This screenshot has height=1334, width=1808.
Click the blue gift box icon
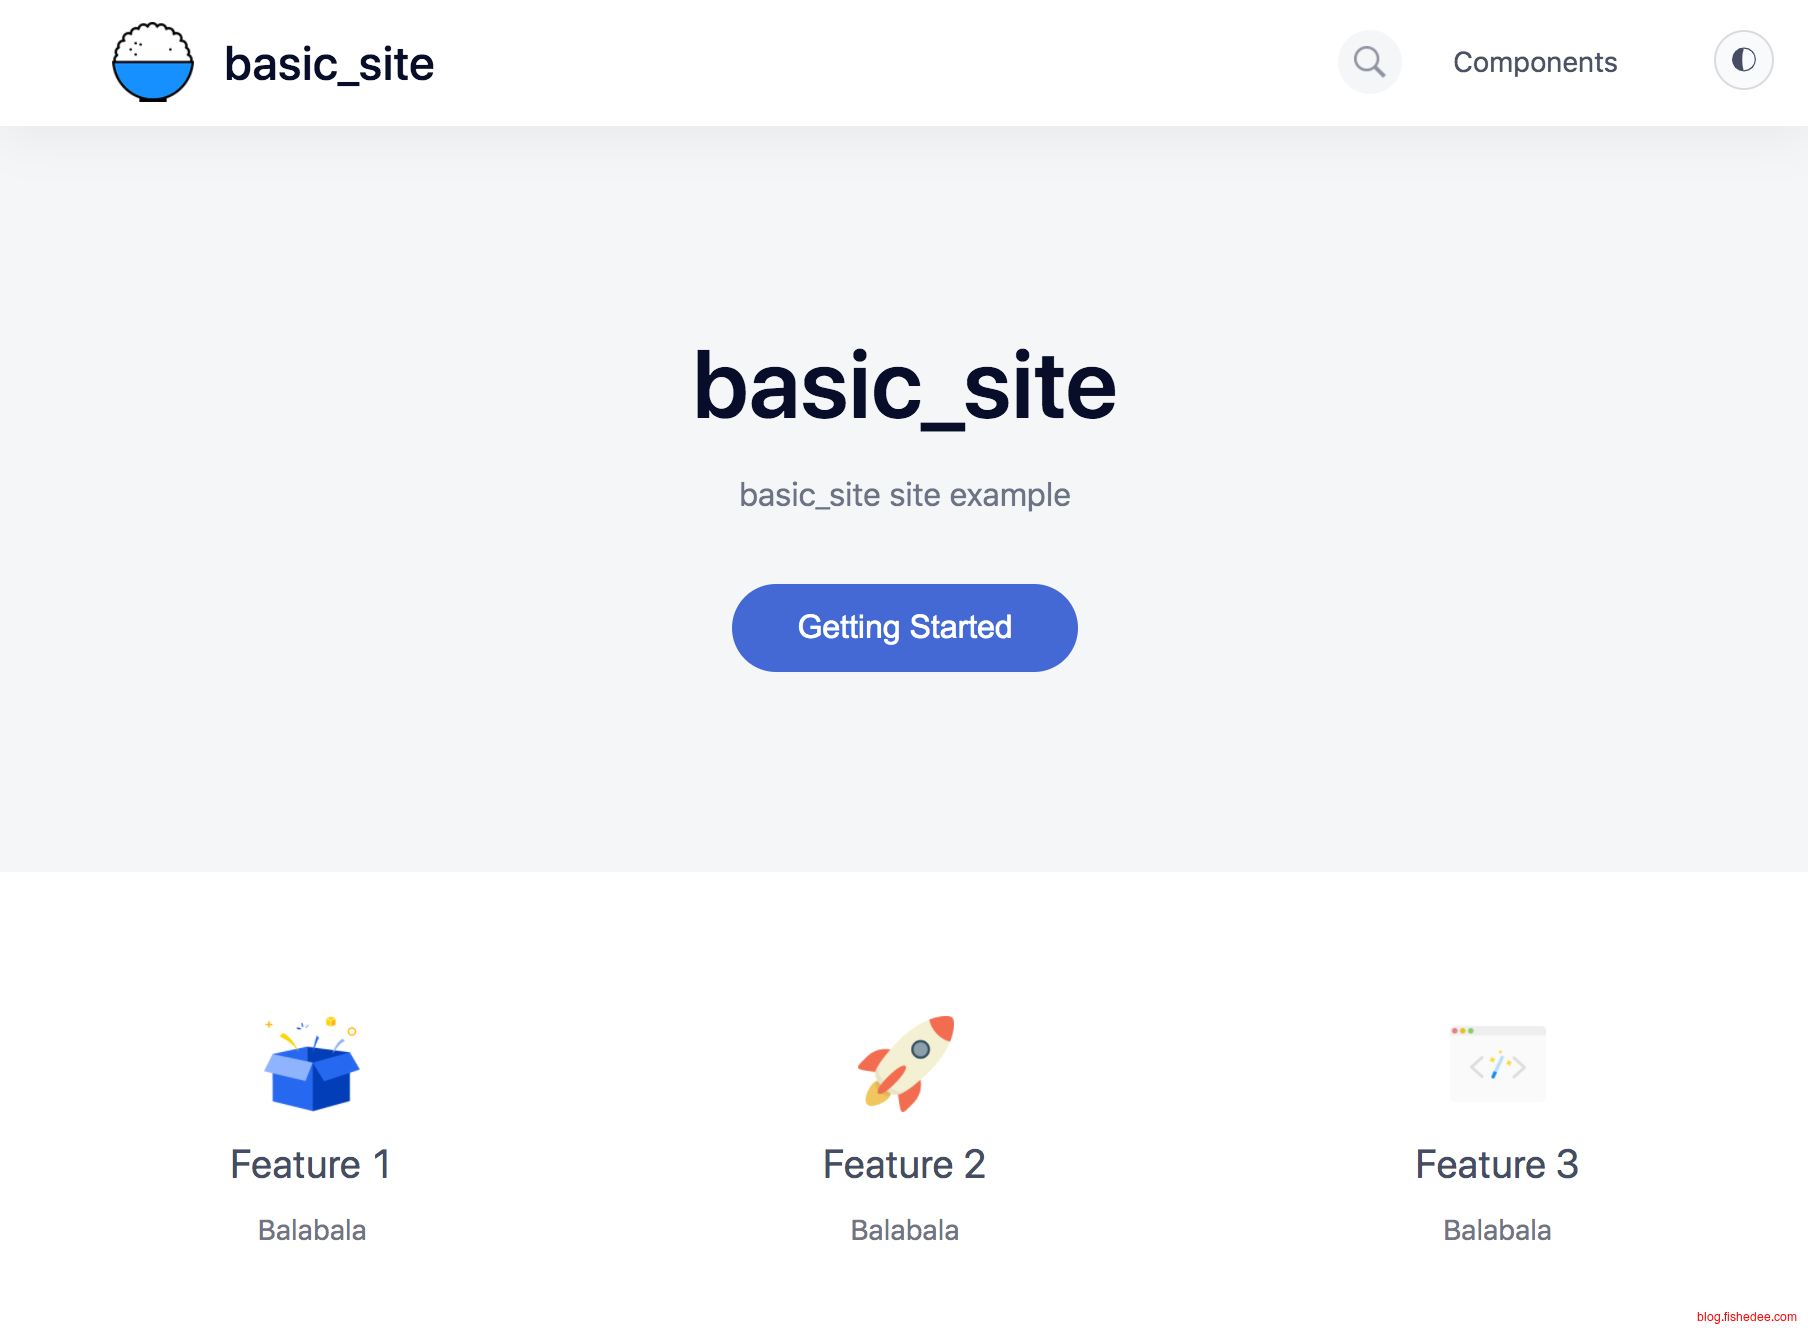312,1064
